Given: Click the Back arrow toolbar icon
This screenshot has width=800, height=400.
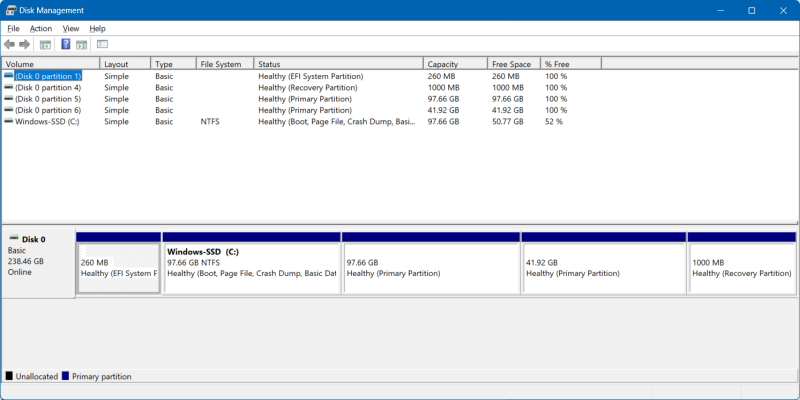Looking at the screenshot, I should [9, 44].
